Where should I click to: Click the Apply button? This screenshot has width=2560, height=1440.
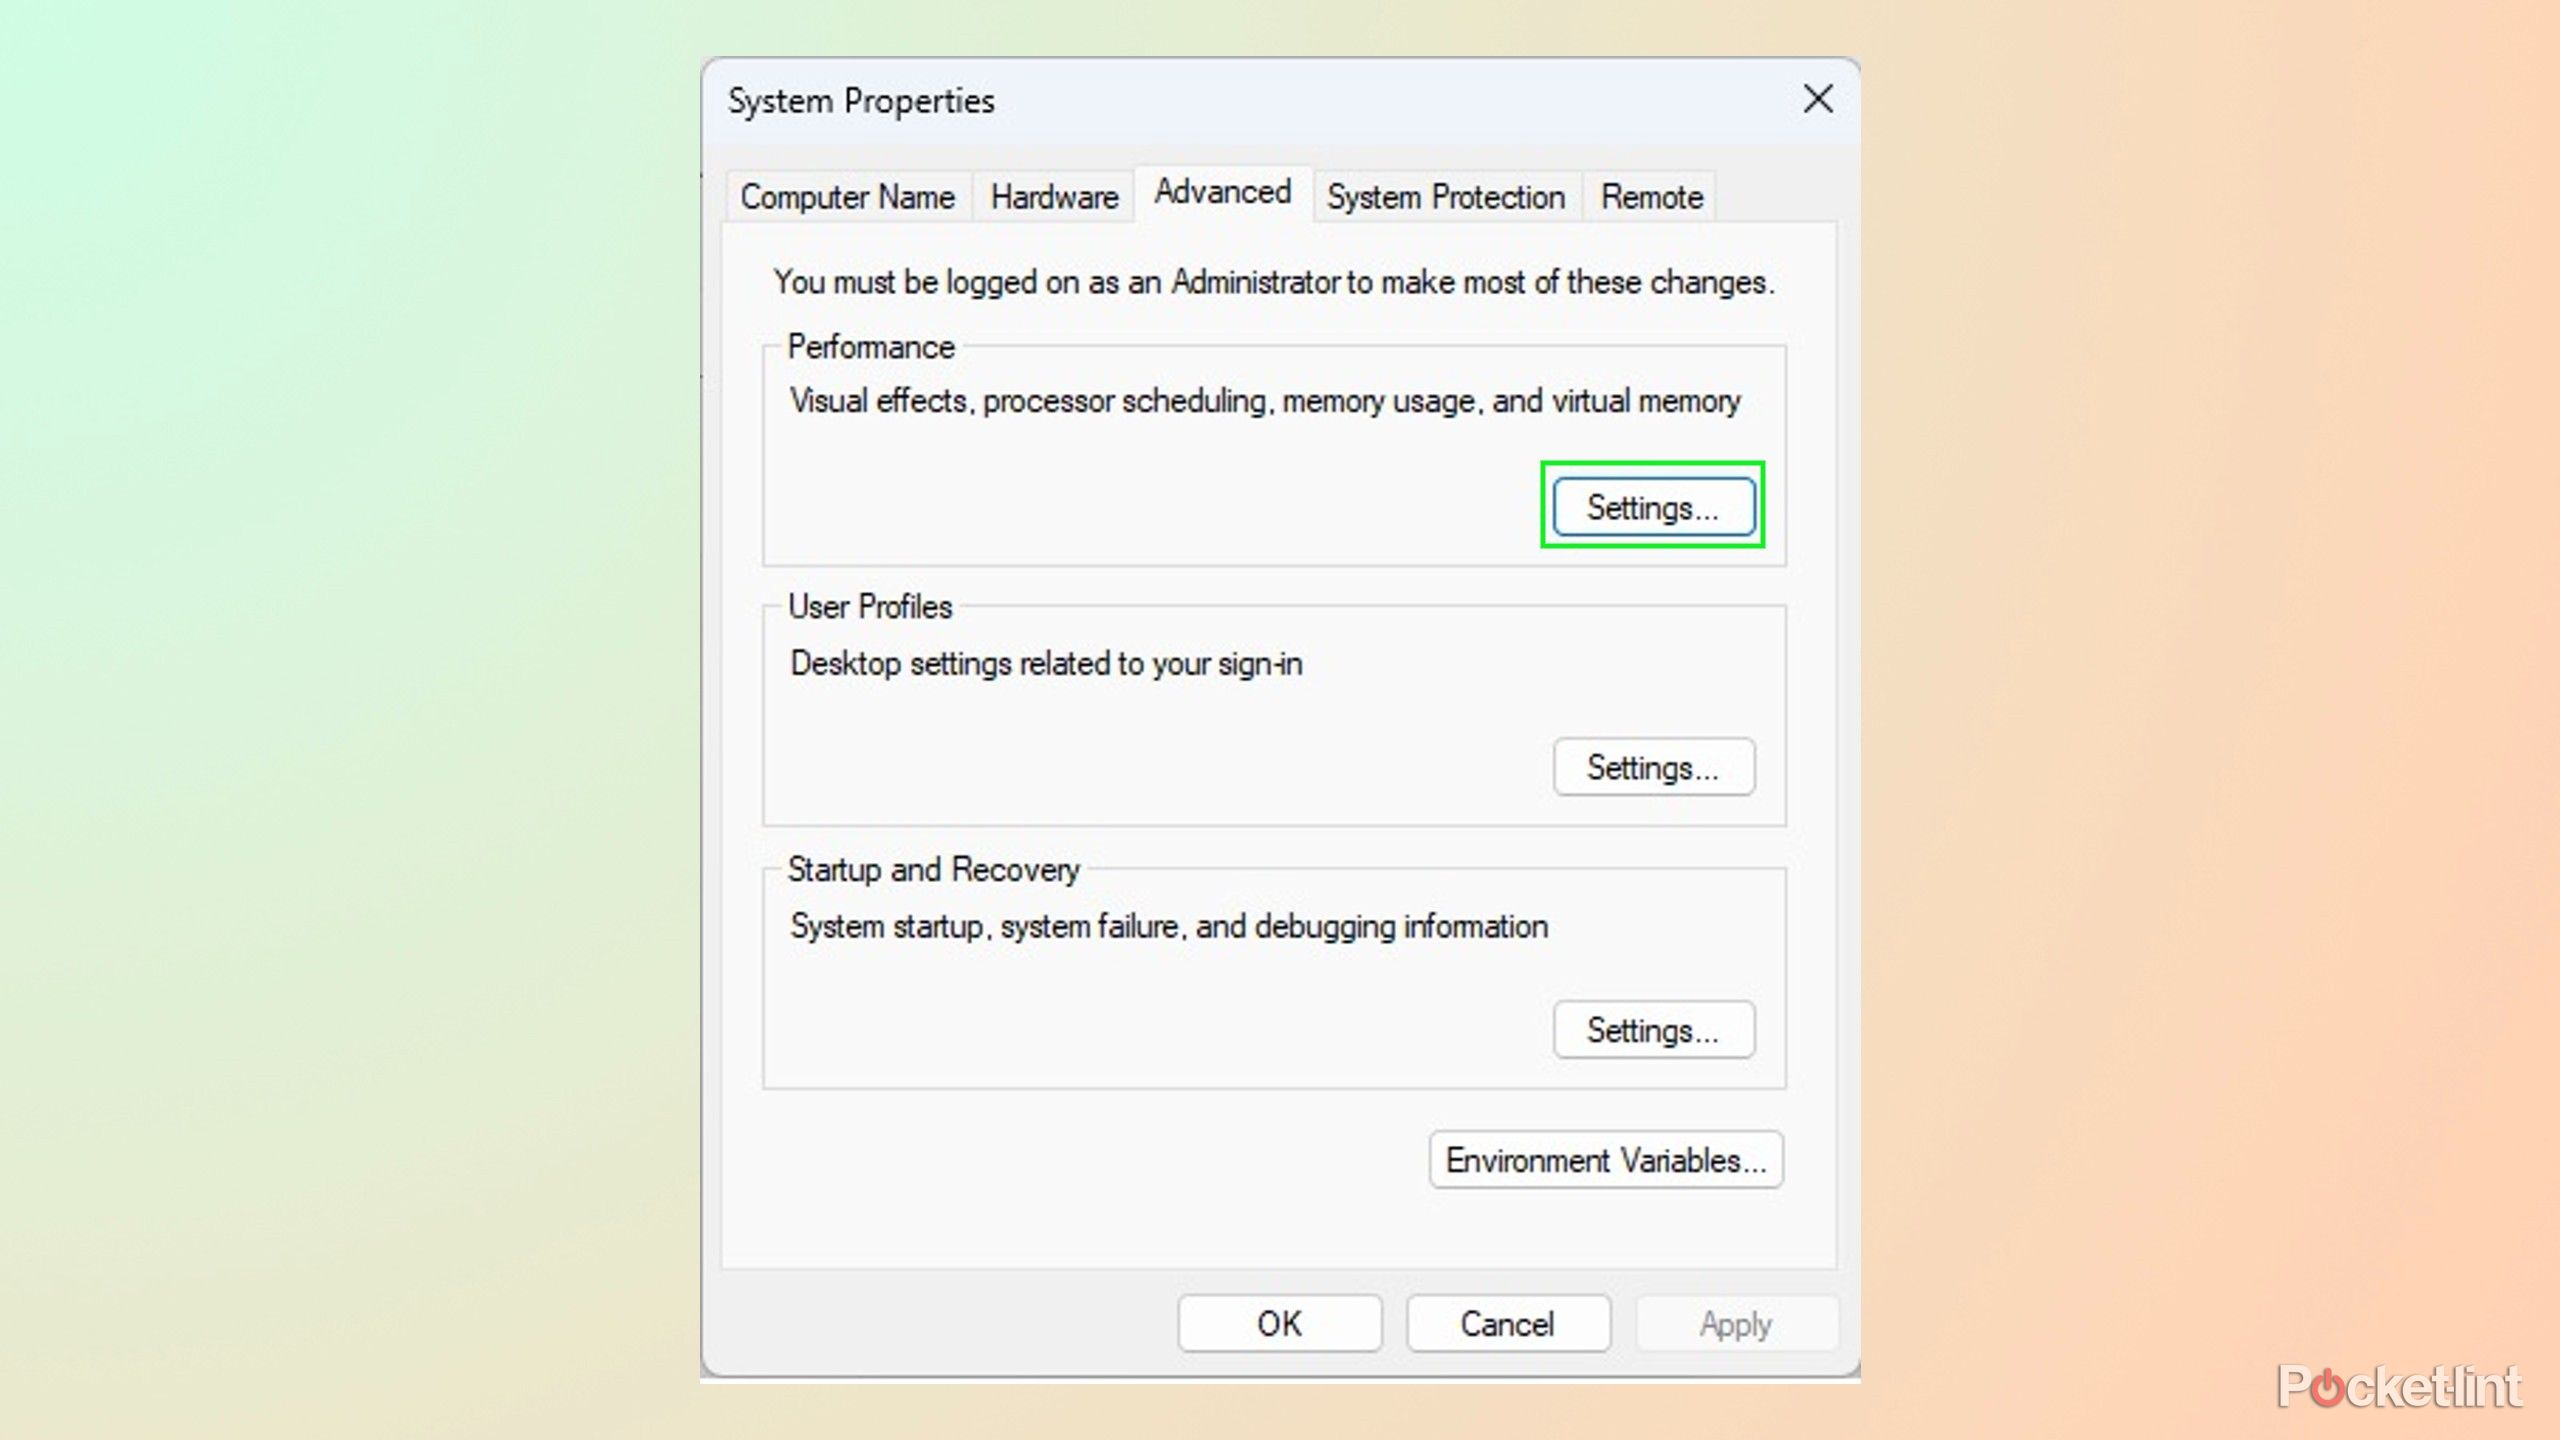(x=1736, y=1324)
